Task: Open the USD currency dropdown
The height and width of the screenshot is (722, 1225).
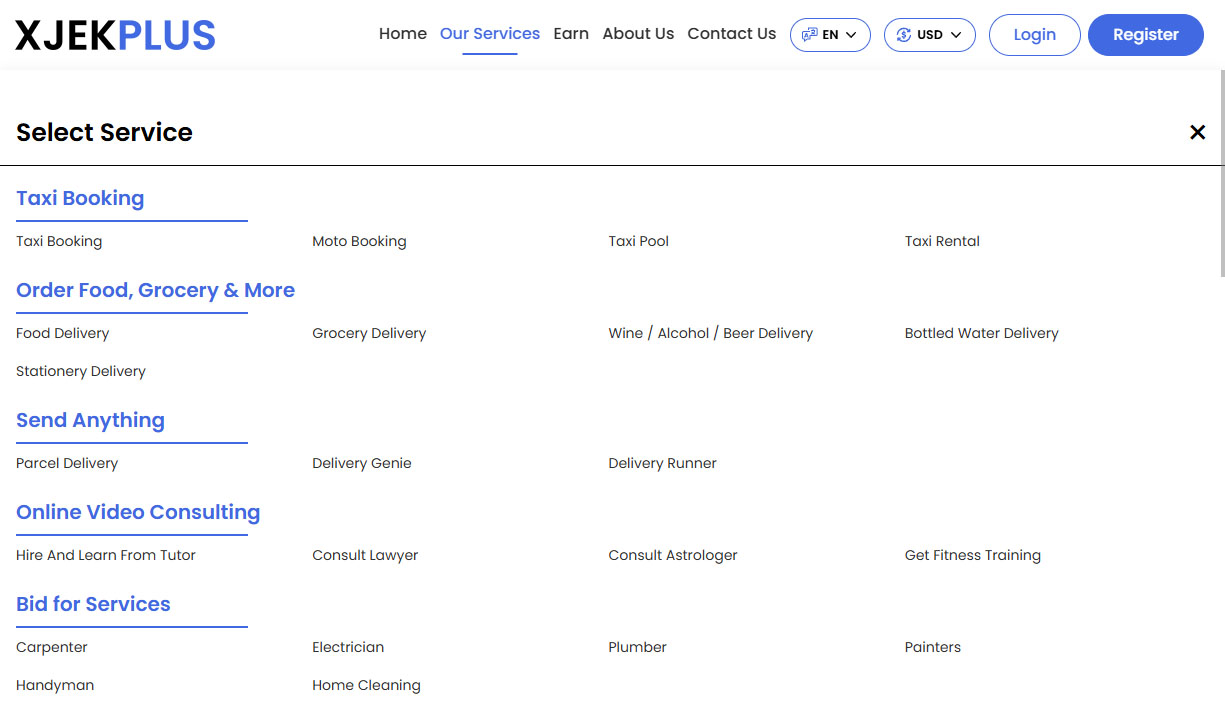Action: pos(929,34)
